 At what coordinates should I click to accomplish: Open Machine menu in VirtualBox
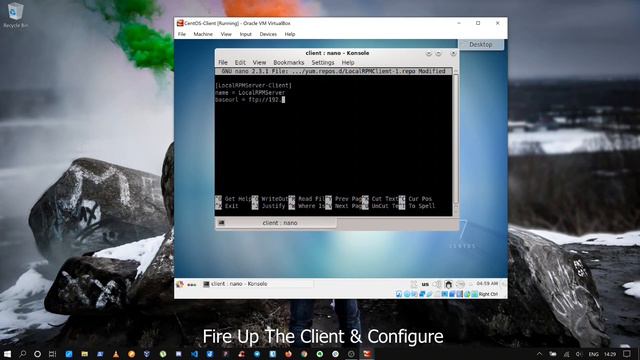tap(203, 34)
